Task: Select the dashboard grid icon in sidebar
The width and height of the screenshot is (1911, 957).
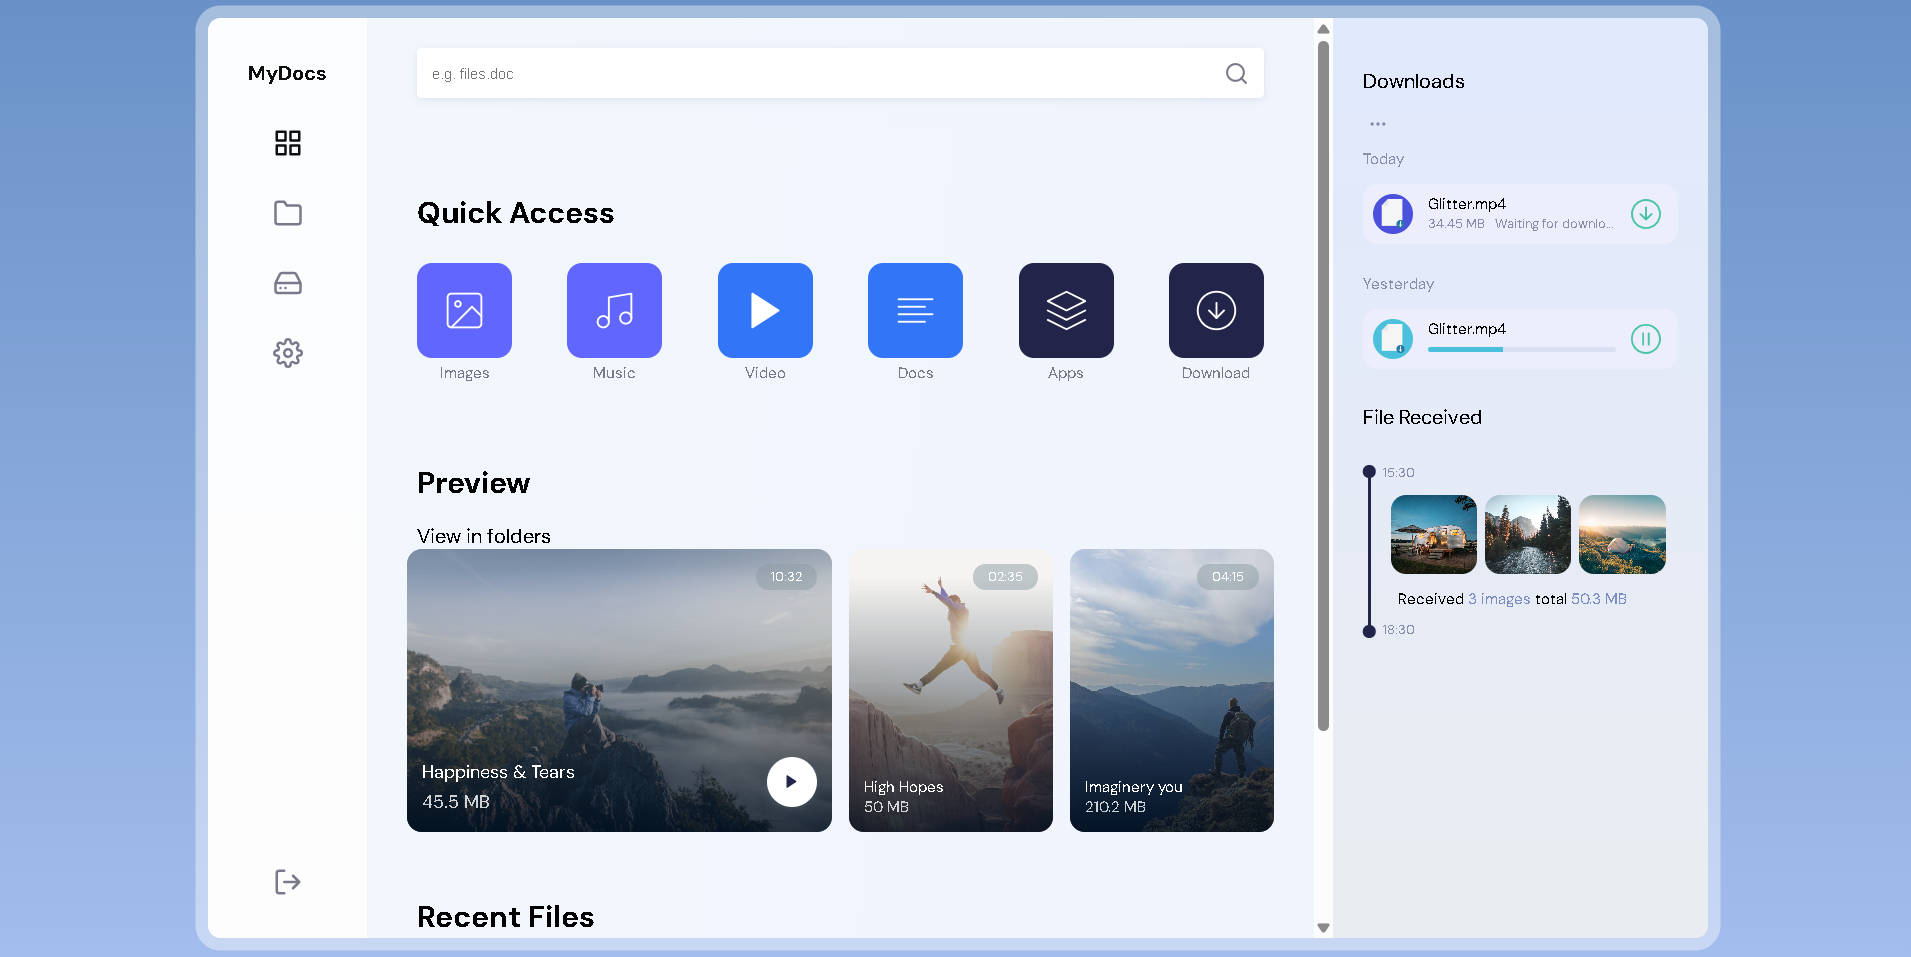Action: point(288,143)
